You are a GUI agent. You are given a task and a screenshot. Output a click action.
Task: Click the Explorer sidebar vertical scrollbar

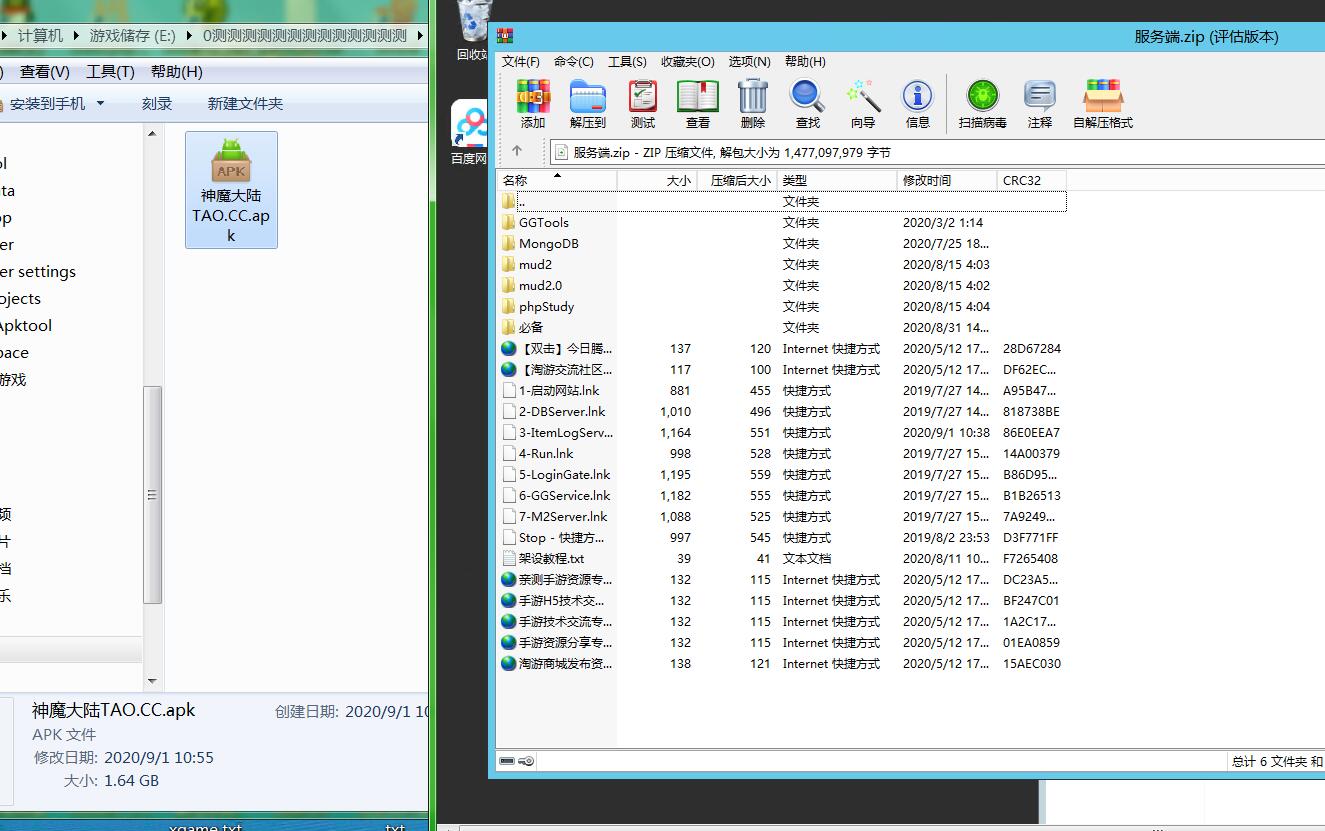click(153, 495)
